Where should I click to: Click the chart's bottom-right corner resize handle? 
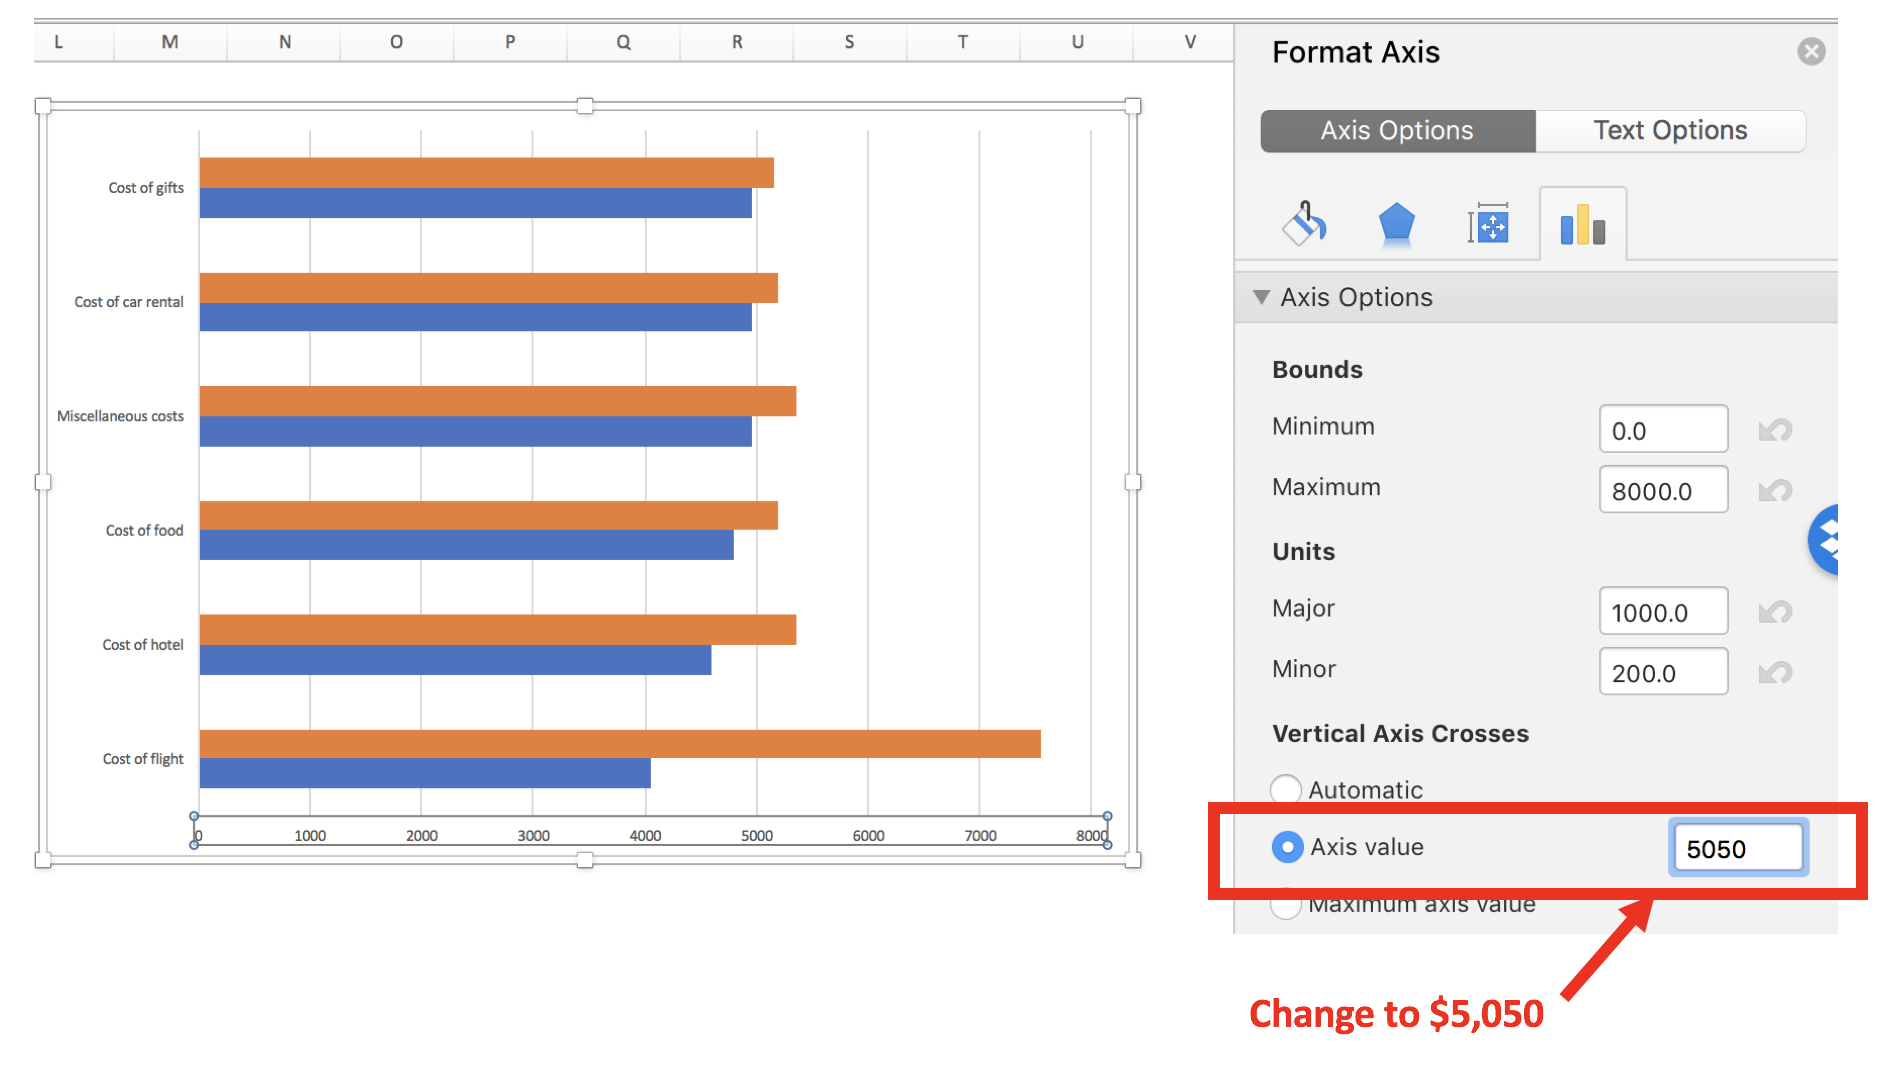point(1133,860)
